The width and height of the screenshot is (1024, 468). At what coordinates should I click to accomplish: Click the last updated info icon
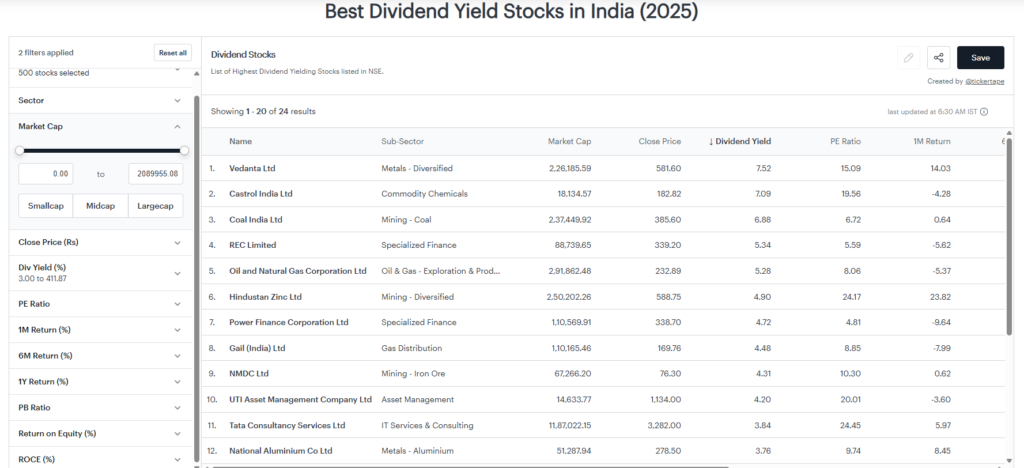984,112
